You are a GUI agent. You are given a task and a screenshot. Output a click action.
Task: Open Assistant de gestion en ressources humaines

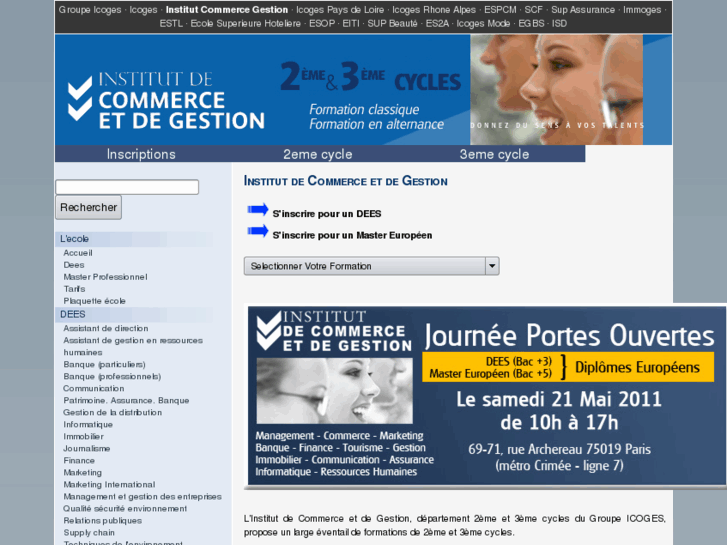point(133,346)
